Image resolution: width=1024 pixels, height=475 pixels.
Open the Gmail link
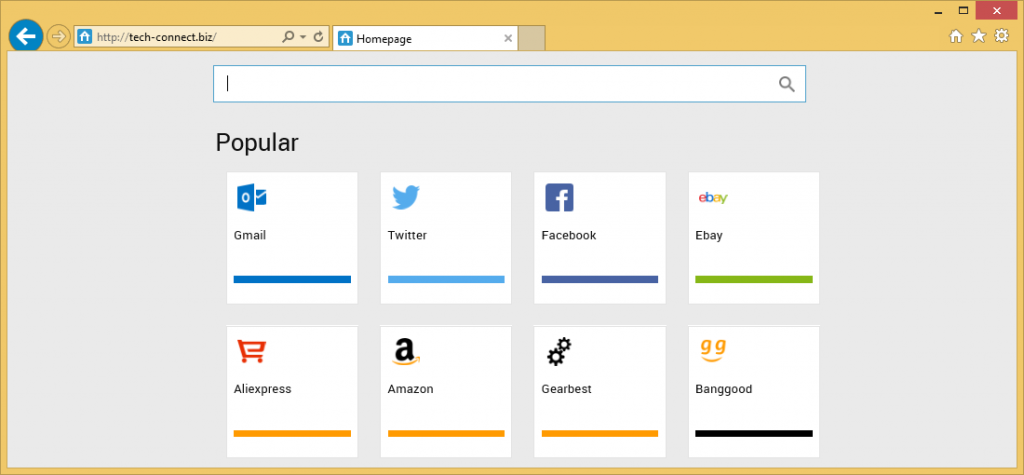tap(250, 236)
